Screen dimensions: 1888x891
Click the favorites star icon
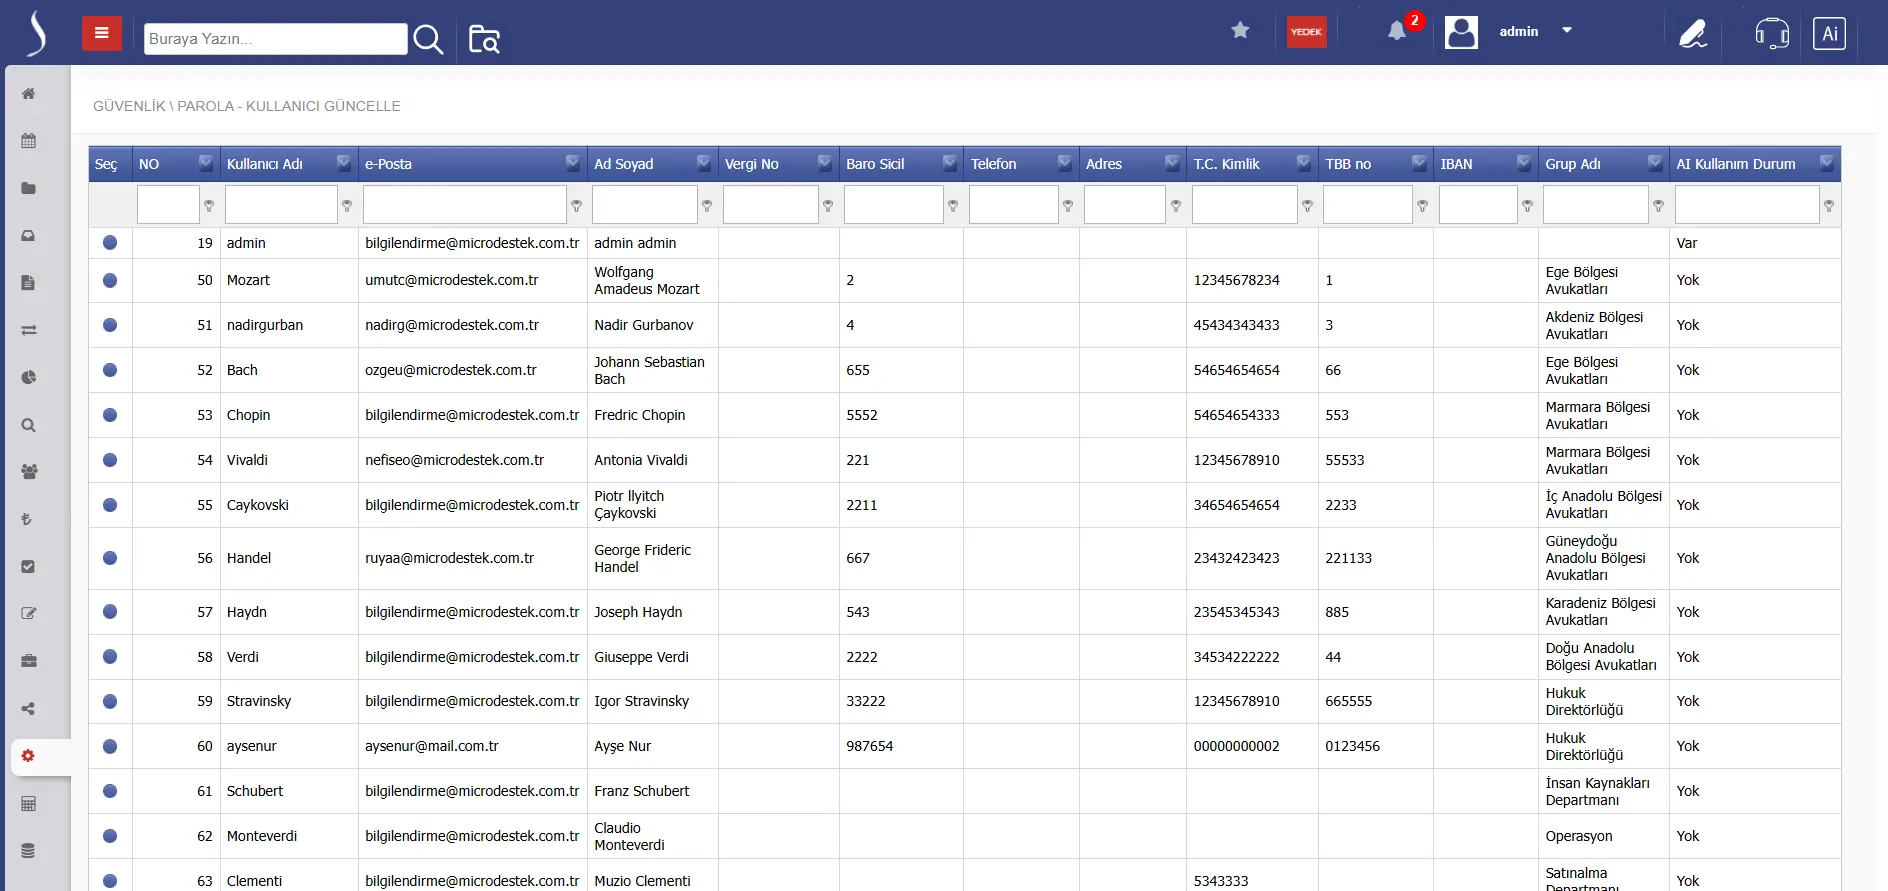(1240, 30)
